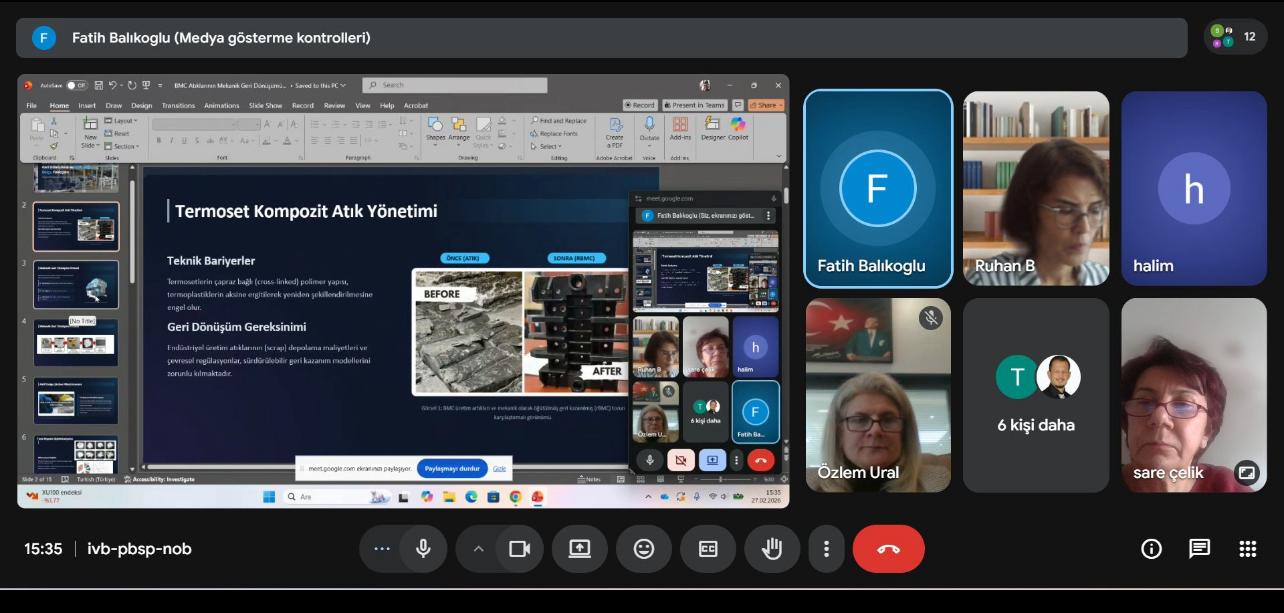Toggle AutoSave switch in PowerPoint
The width and height of the screenshot is (1284, 613).
pos(76,85)
